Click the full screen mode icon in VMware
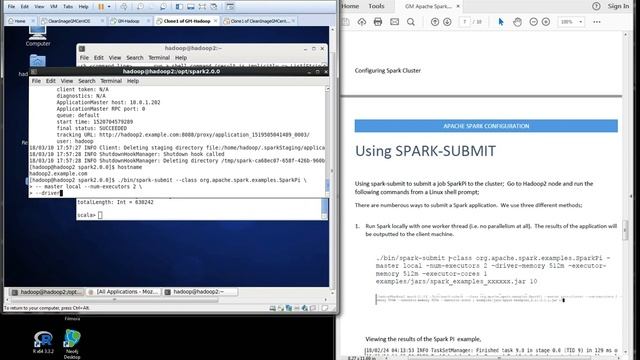The image size is (640, 360). [202, 7]
